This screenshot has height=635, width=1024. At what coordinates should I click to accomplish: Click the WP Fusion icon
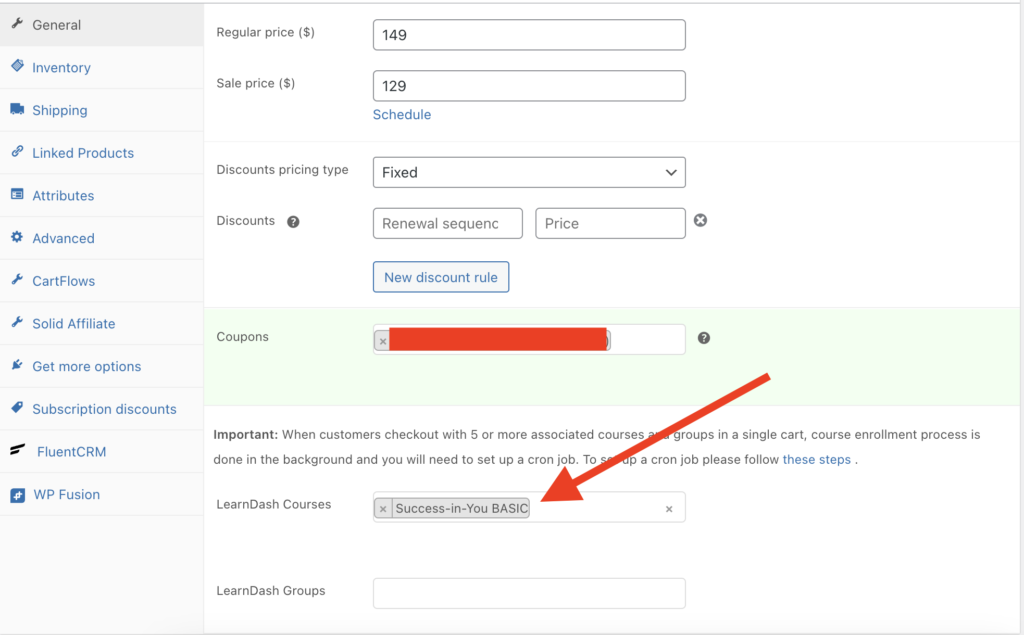tap(17, 494)
